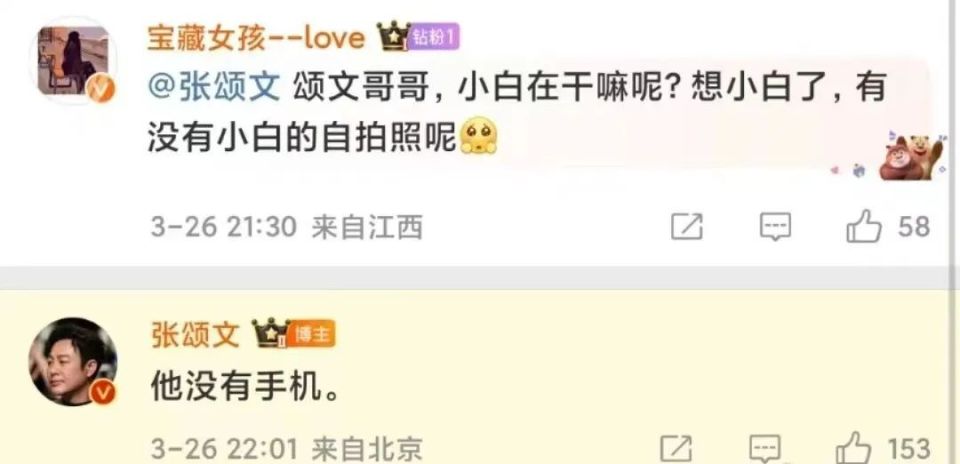The height and width of the screenshot is (464, 960).
Task: Open 张颂文's profile avatar
Action: (x=73, y=361)
